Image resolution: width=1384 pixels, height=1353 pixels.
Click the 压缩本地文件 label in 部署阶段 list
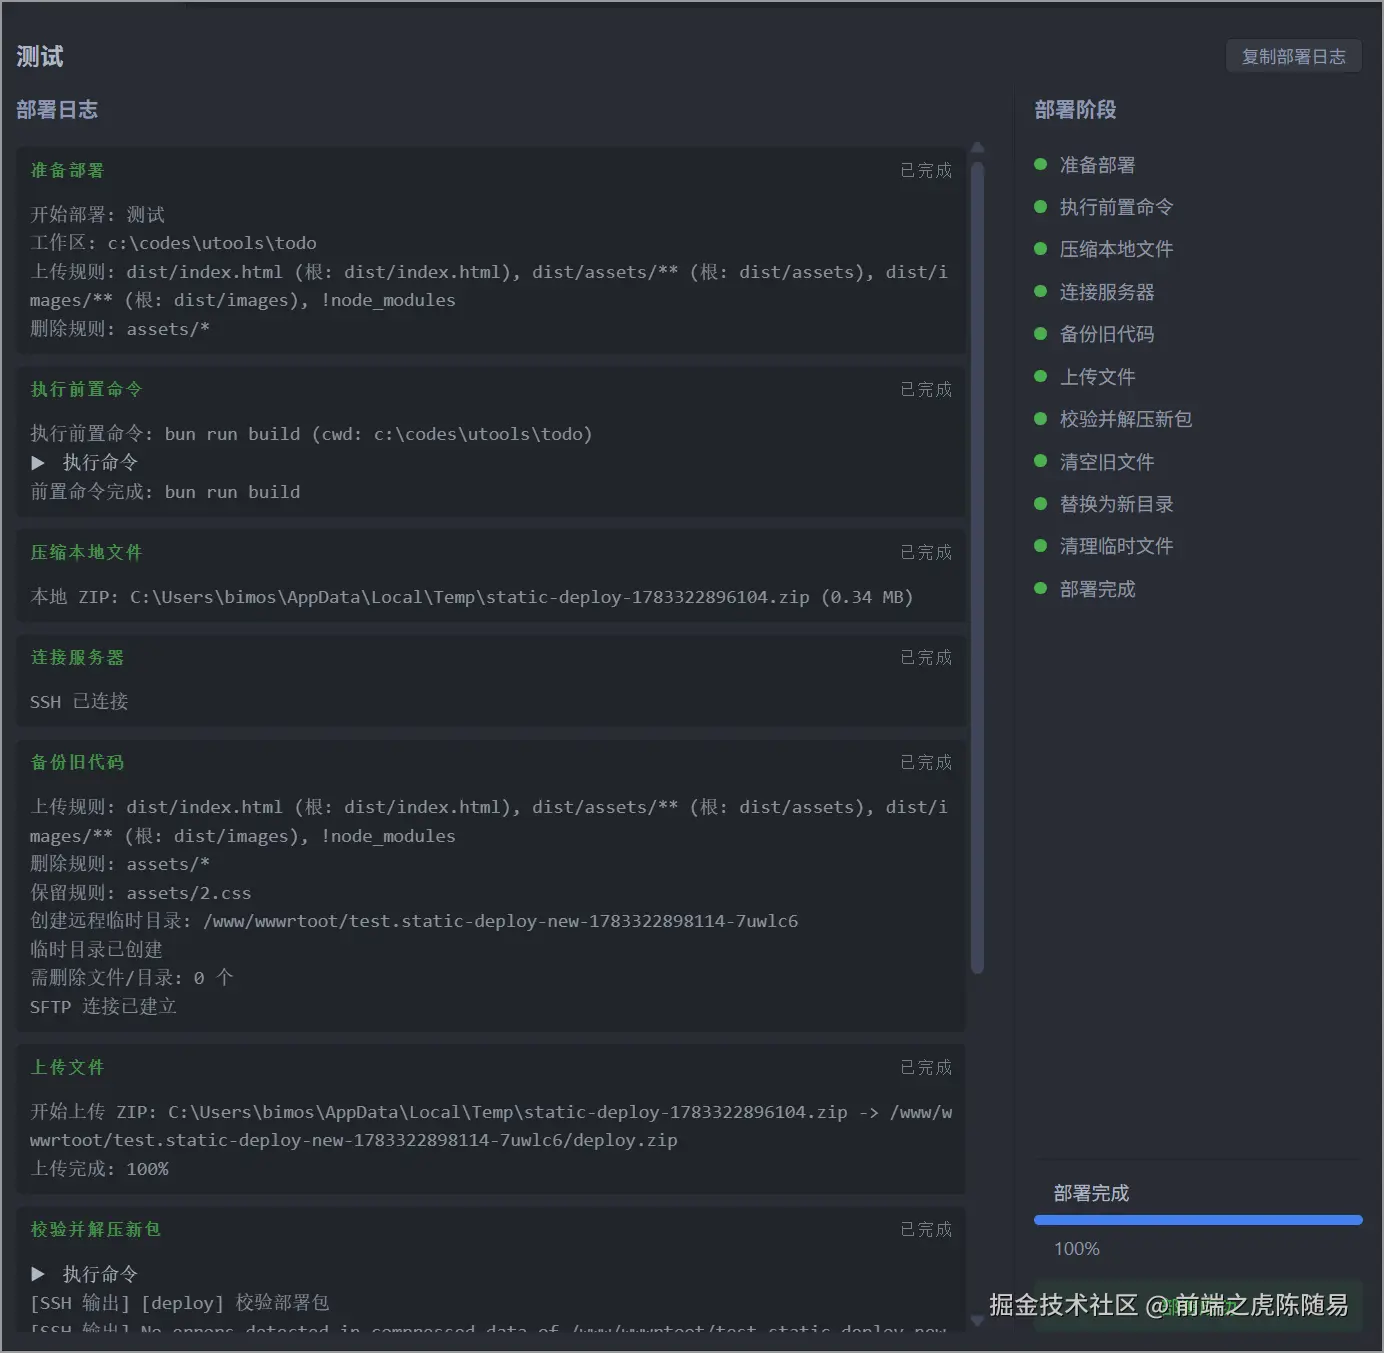(1116, 249)
